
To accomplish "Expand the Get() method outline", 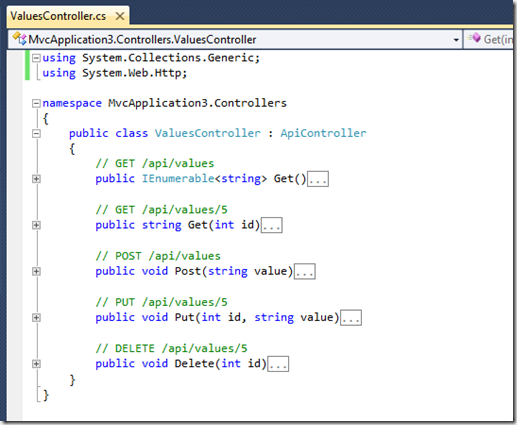I will (36, 179).
